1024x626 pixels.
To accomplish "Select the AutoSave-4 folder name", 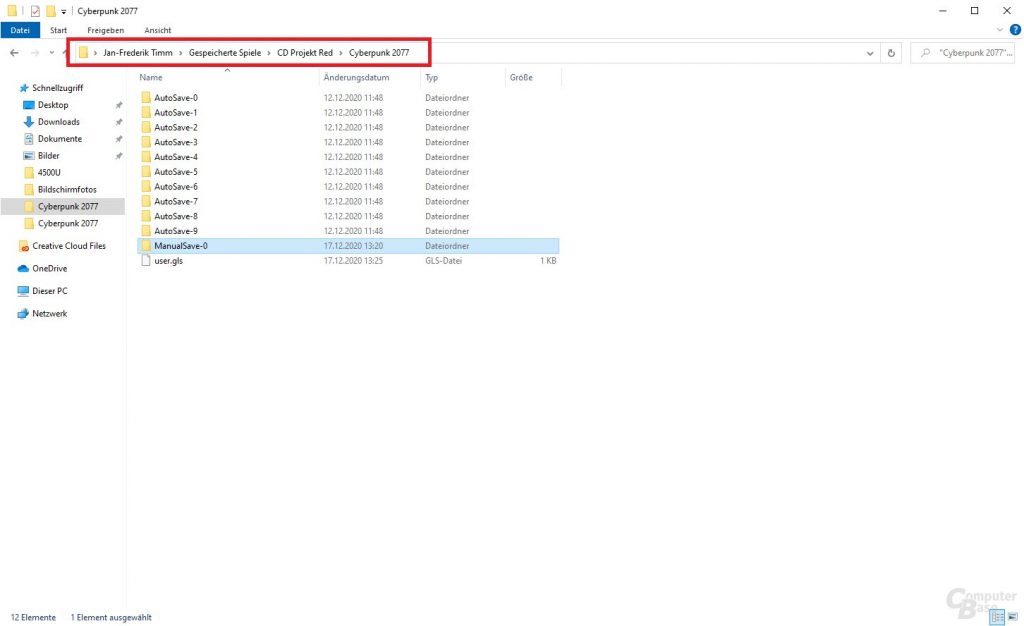I will 176,157.
